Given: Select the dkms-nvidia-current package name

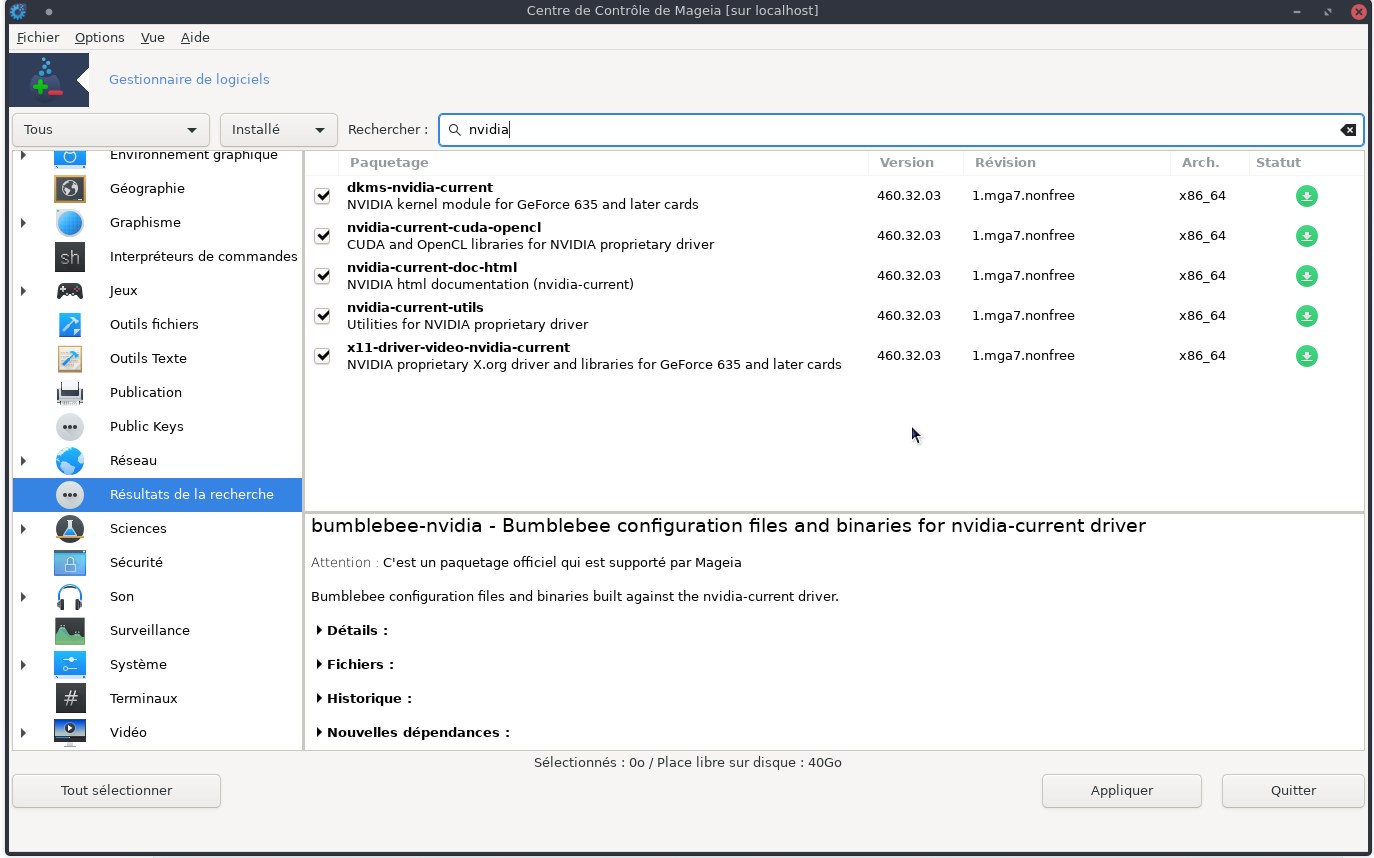Looking at the screenshot, I should pyautogui.click(x=420, y=187).
